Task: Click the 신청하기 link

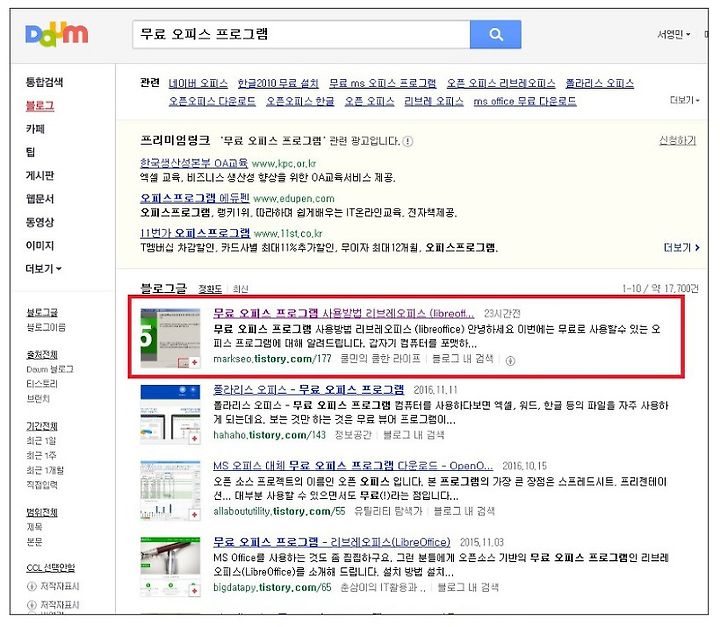Action: click(677, 141)
